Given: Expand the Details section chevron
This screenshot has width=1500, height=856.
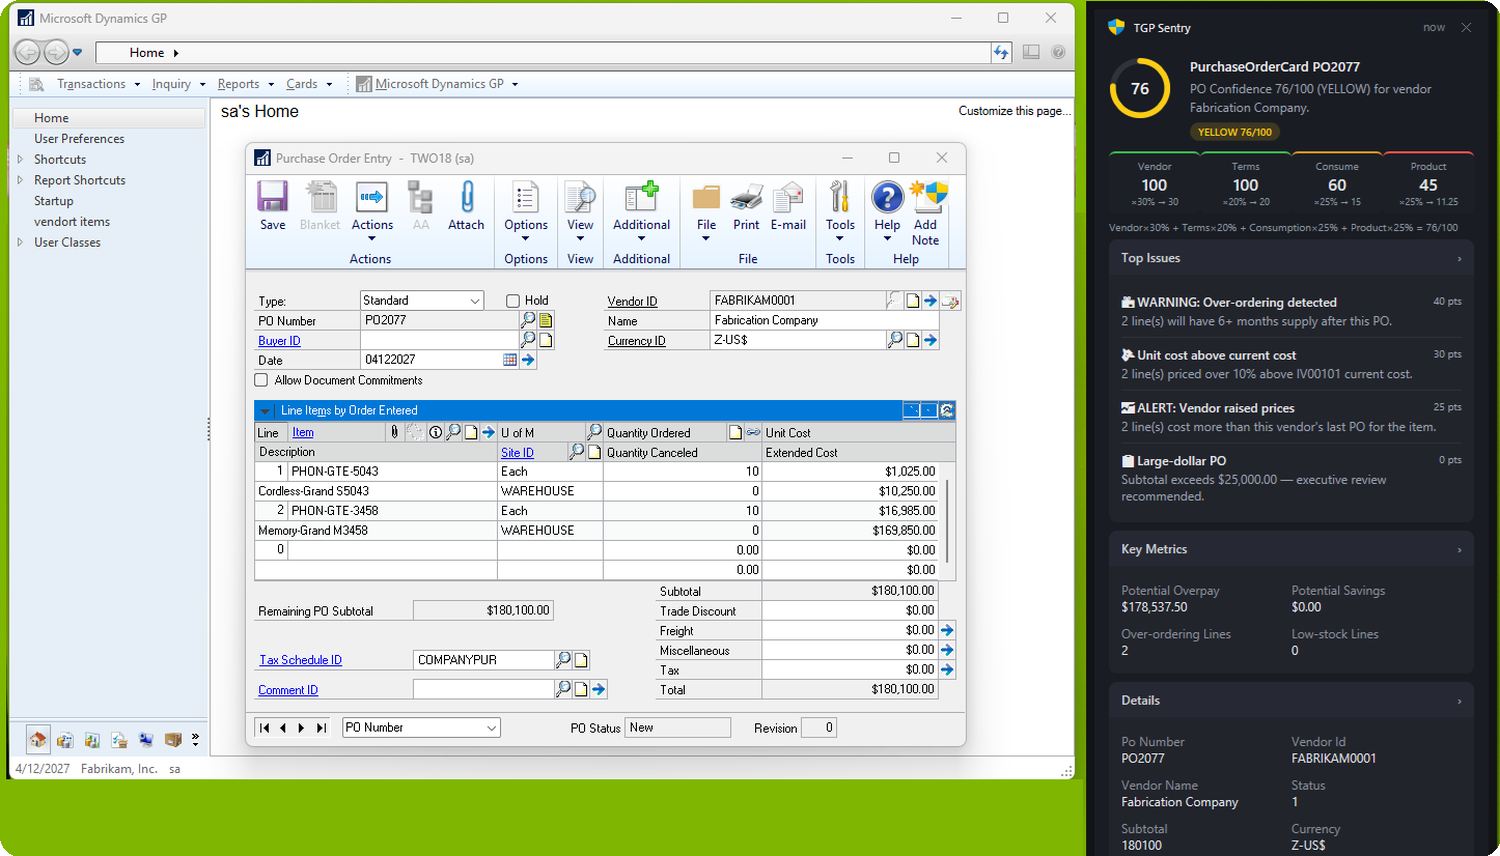Looking at the screenshot, I should [1459, 702].
